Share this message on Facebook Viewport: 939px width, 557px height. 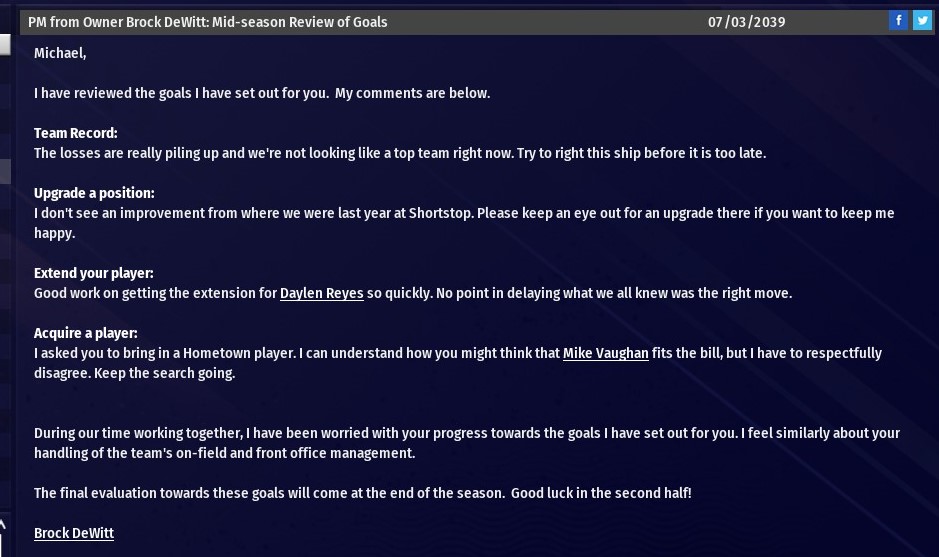click(898, 21)
